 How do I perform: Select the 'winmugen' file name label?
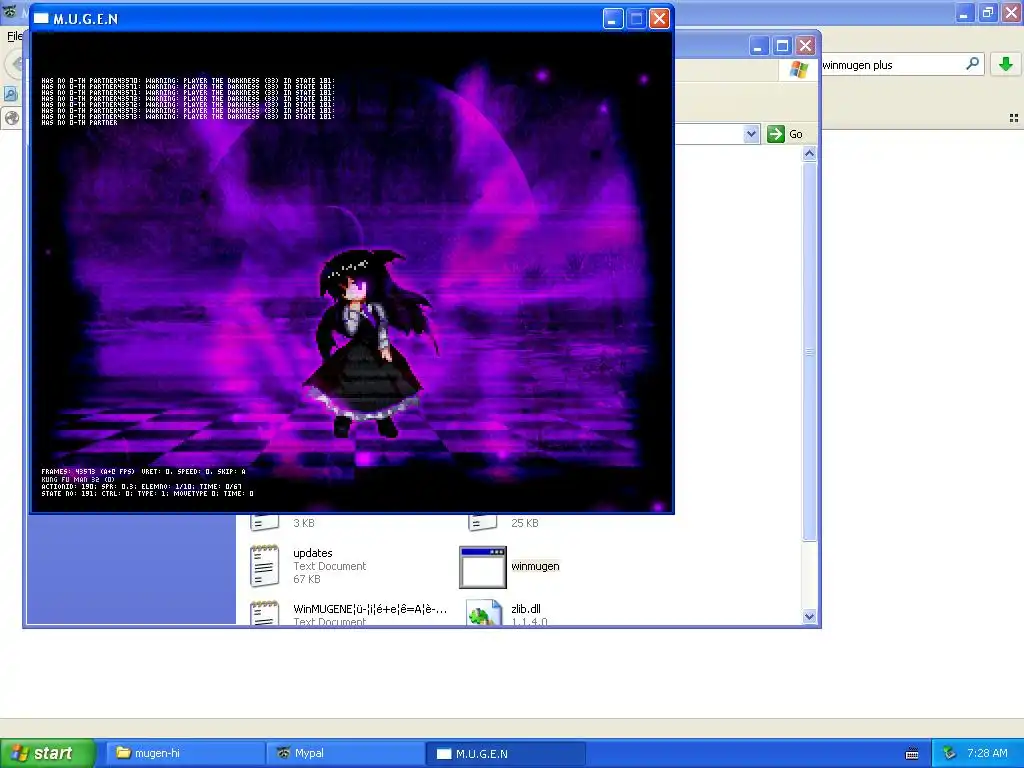coord(536,566)
